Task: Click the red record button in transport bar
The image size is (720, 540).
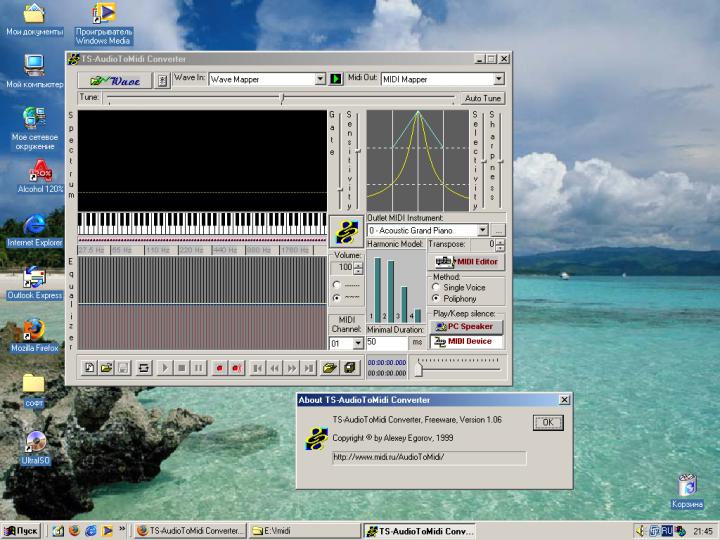Action: (x=219, y=368)
